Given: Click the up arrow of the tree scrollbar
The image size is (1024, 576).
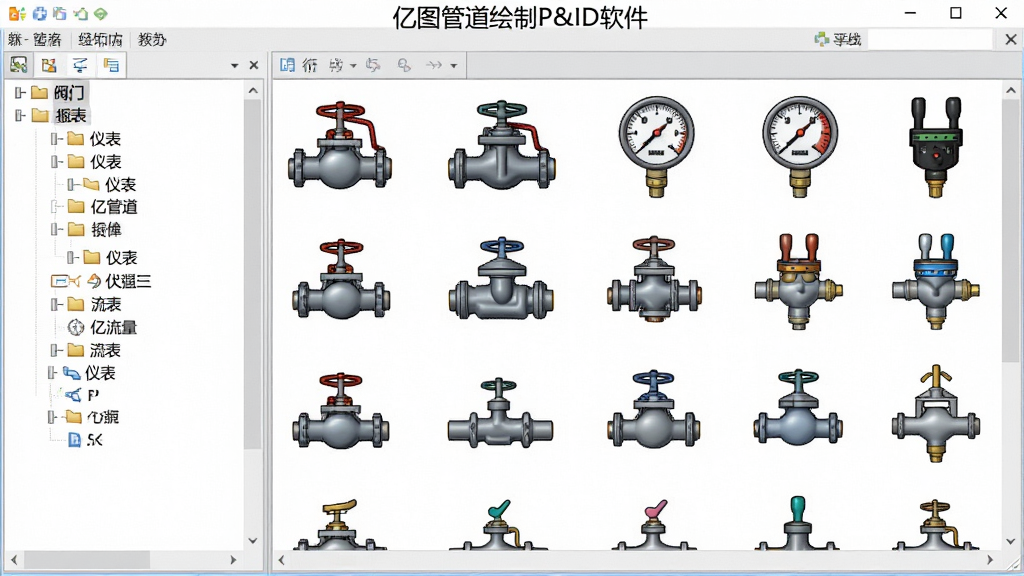Looking at the screenshot, I should [x=253, y=91].
